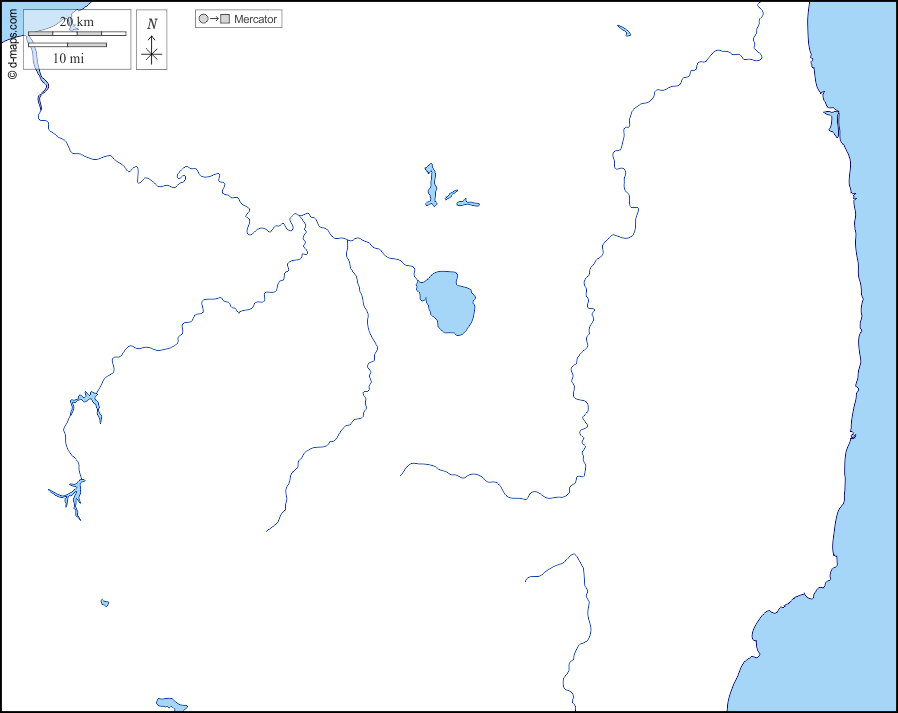Image resolution: width=898 pixels, height=713 pixels.
Task: Click the circle icon in the Mercator legend
Action: coord(204,19)
